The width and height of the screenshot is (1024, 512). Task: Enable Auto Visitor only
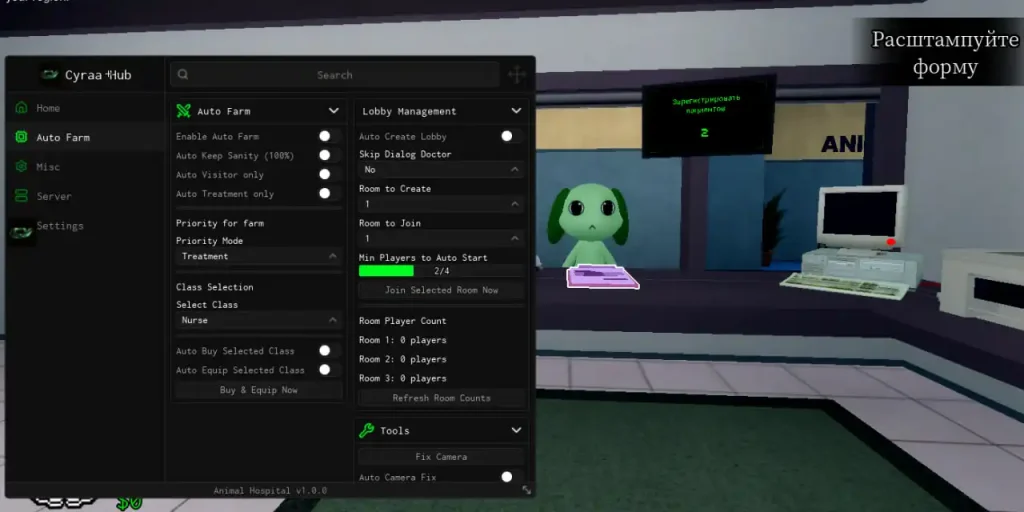tap(329, 174)
